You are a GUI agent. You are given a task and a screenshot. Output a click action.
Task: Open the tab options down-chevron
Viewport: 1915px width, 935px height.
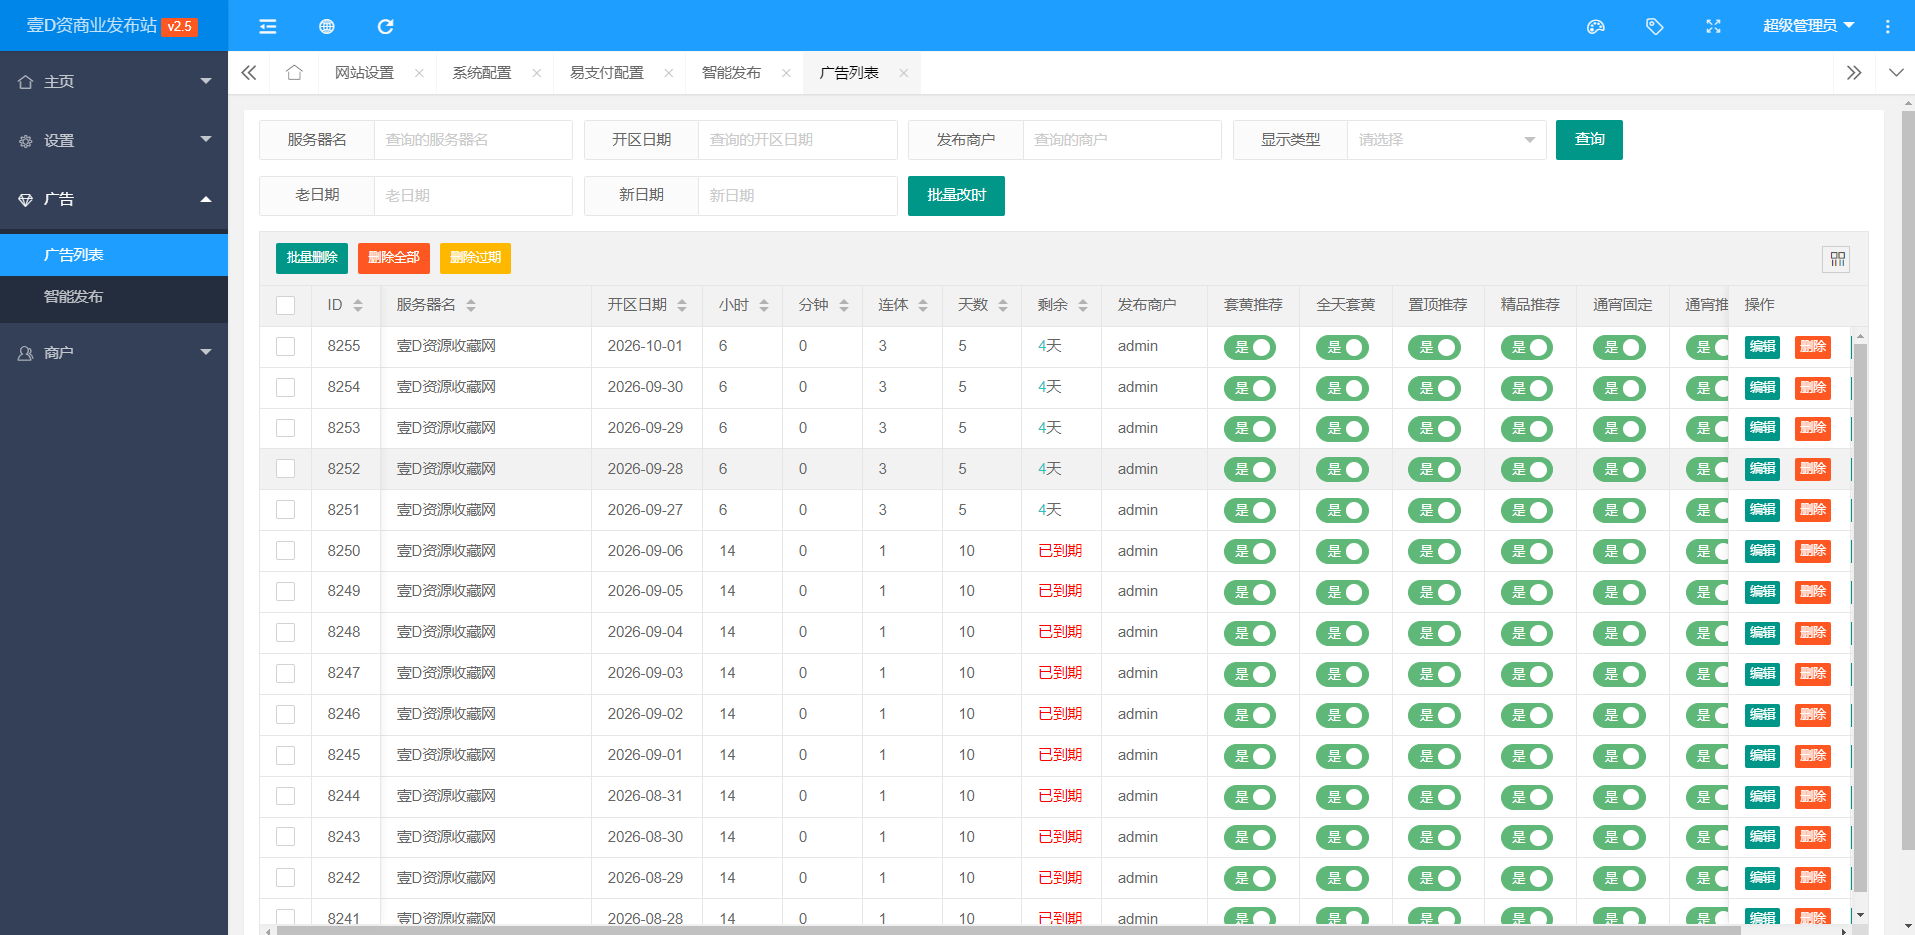click(x=1896, y=73)
